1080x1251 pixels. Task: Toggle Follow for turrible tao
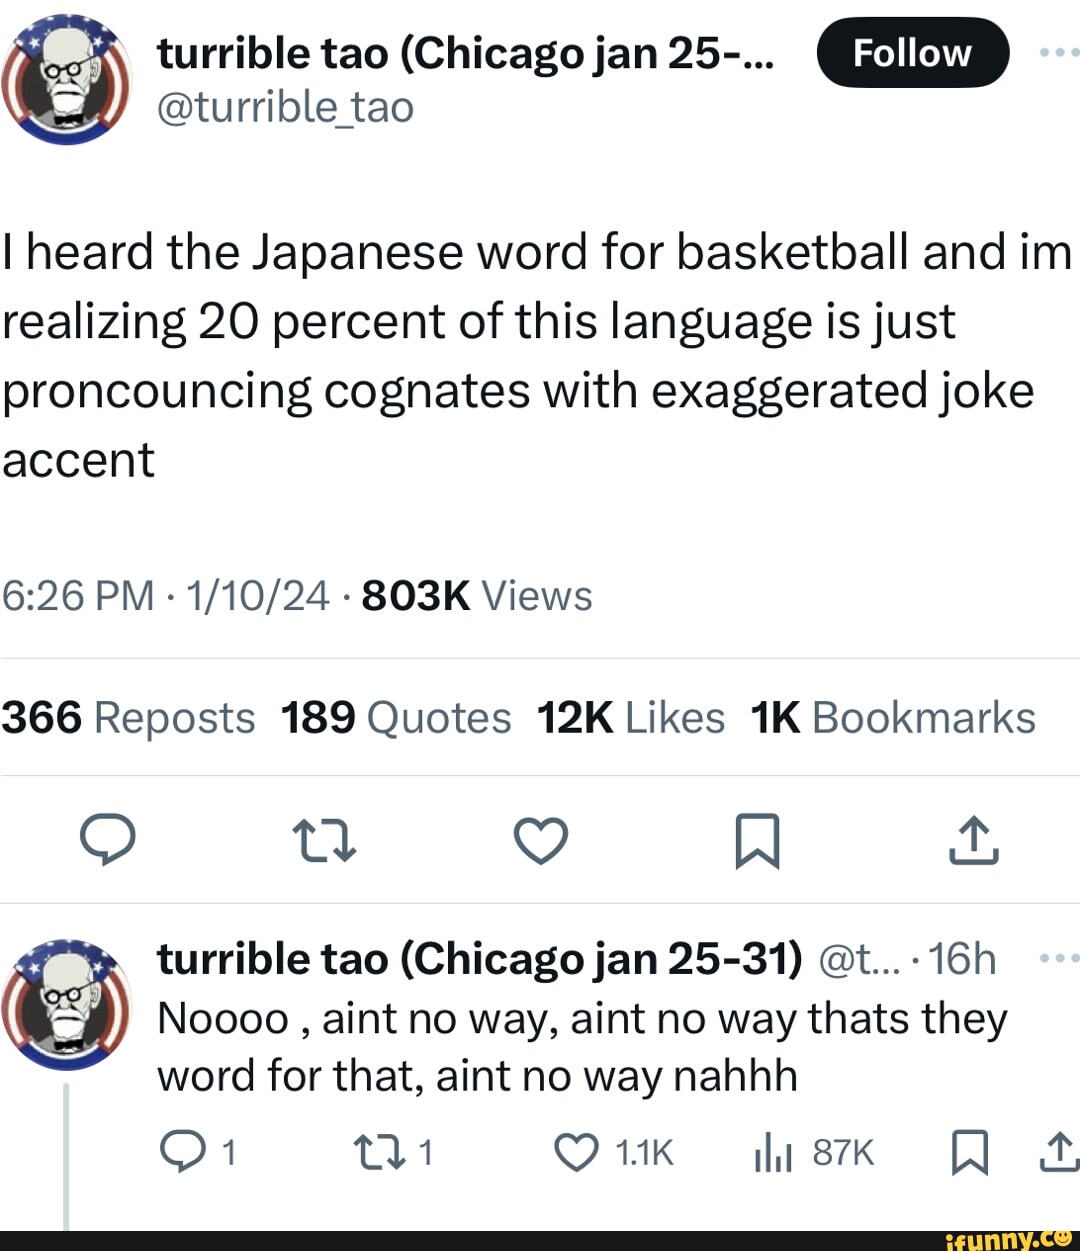tap(912, 53)
